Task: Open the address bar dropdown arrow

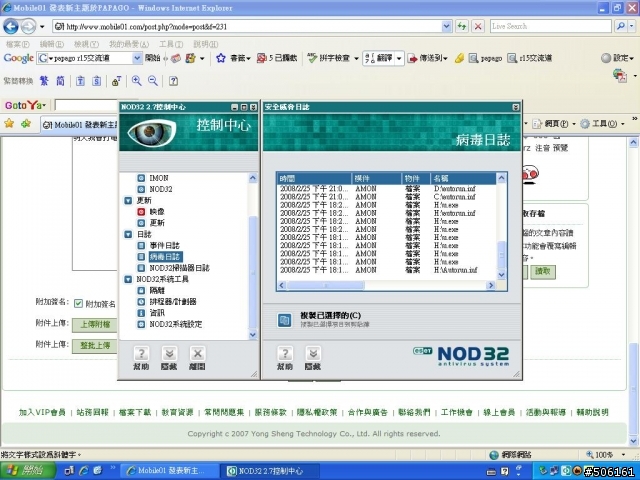Action: pyautogui.click(x=447, y=27)
